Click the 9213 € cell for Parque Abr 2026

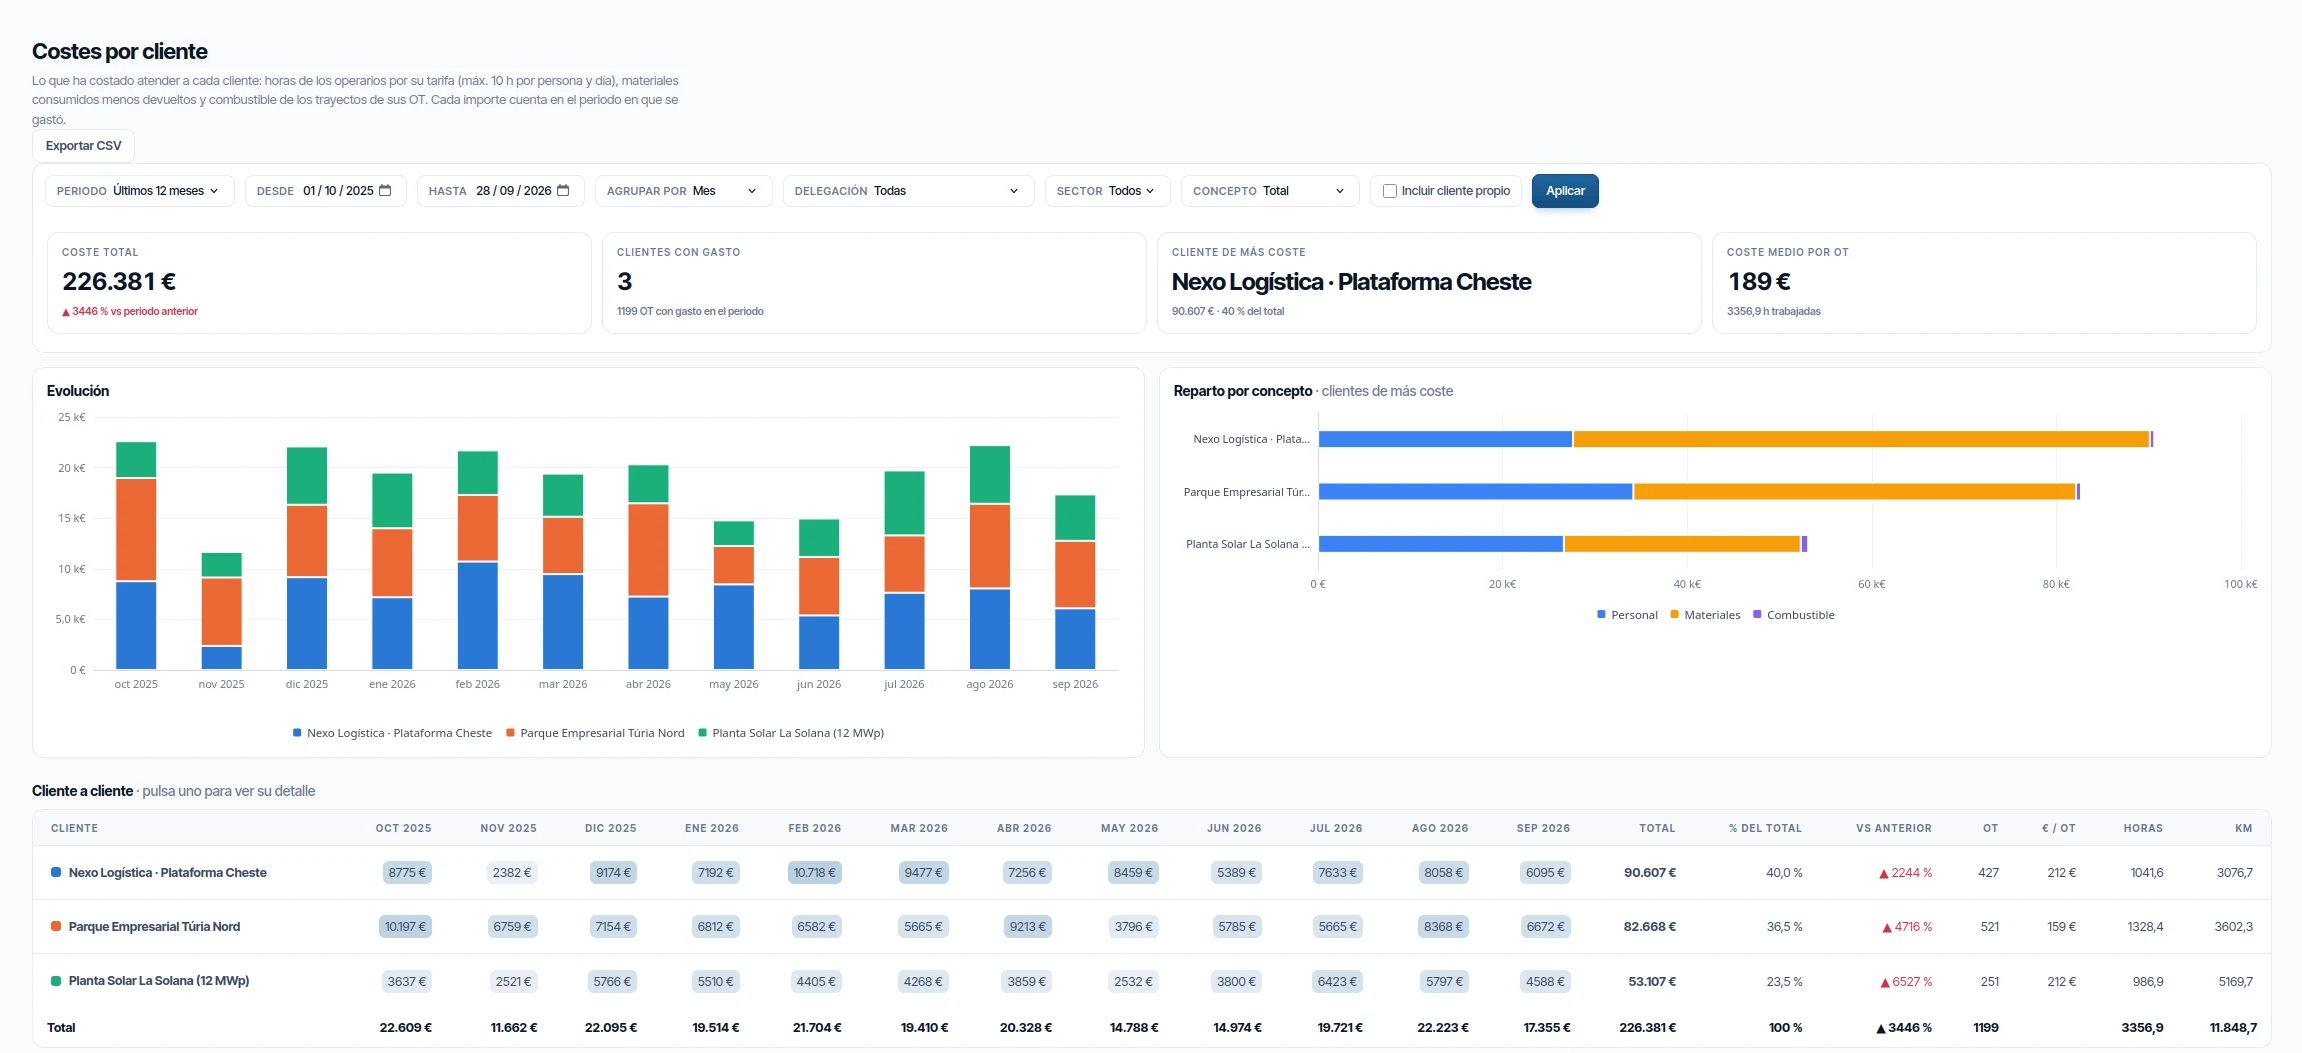1027,927
